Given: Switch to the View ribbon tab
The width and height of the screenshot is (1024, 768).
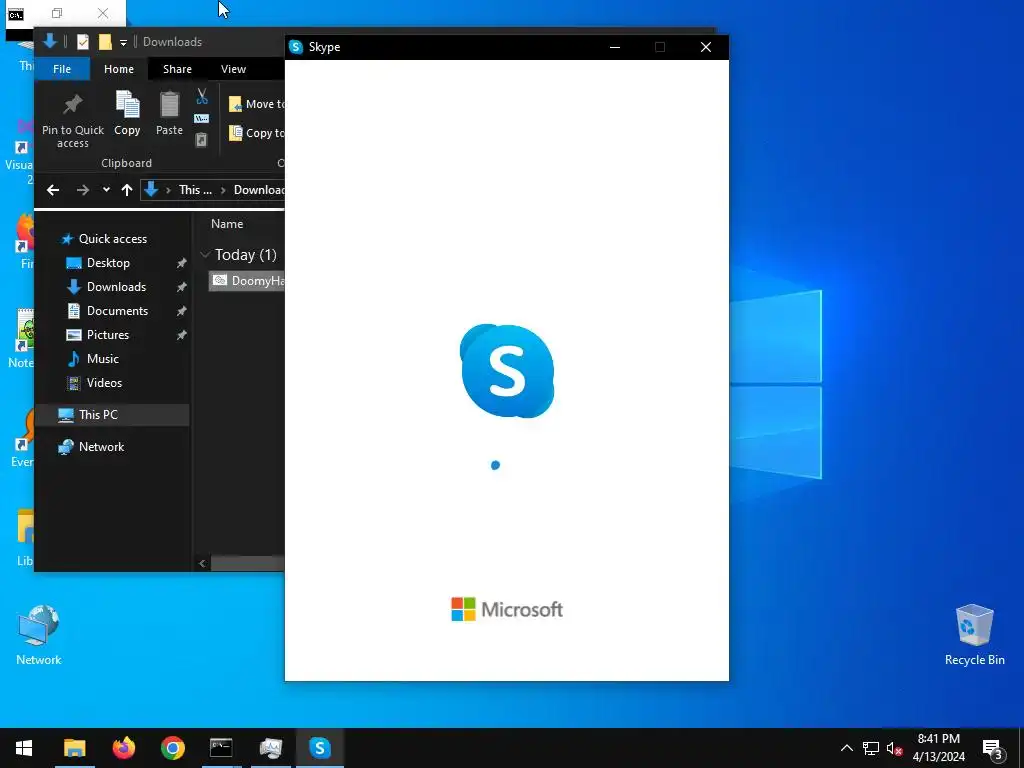Looking at the screenshot, I should (233, 69).
